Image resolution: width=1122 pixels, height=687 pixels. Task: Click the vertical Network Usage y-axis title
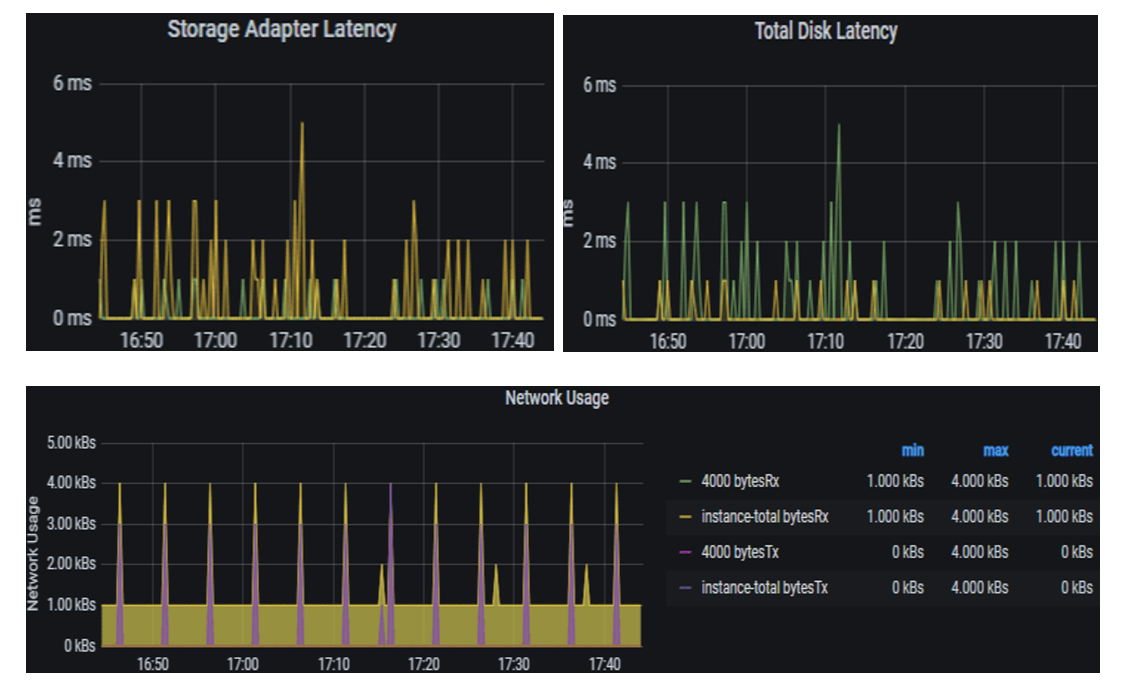pyautogui.click(x=33, y=554)
